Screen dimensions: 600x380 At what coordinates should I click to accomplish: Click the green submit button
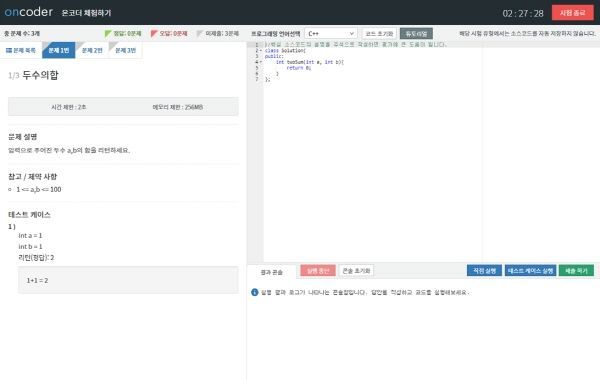pyautogui.click(x=576, y=271)
